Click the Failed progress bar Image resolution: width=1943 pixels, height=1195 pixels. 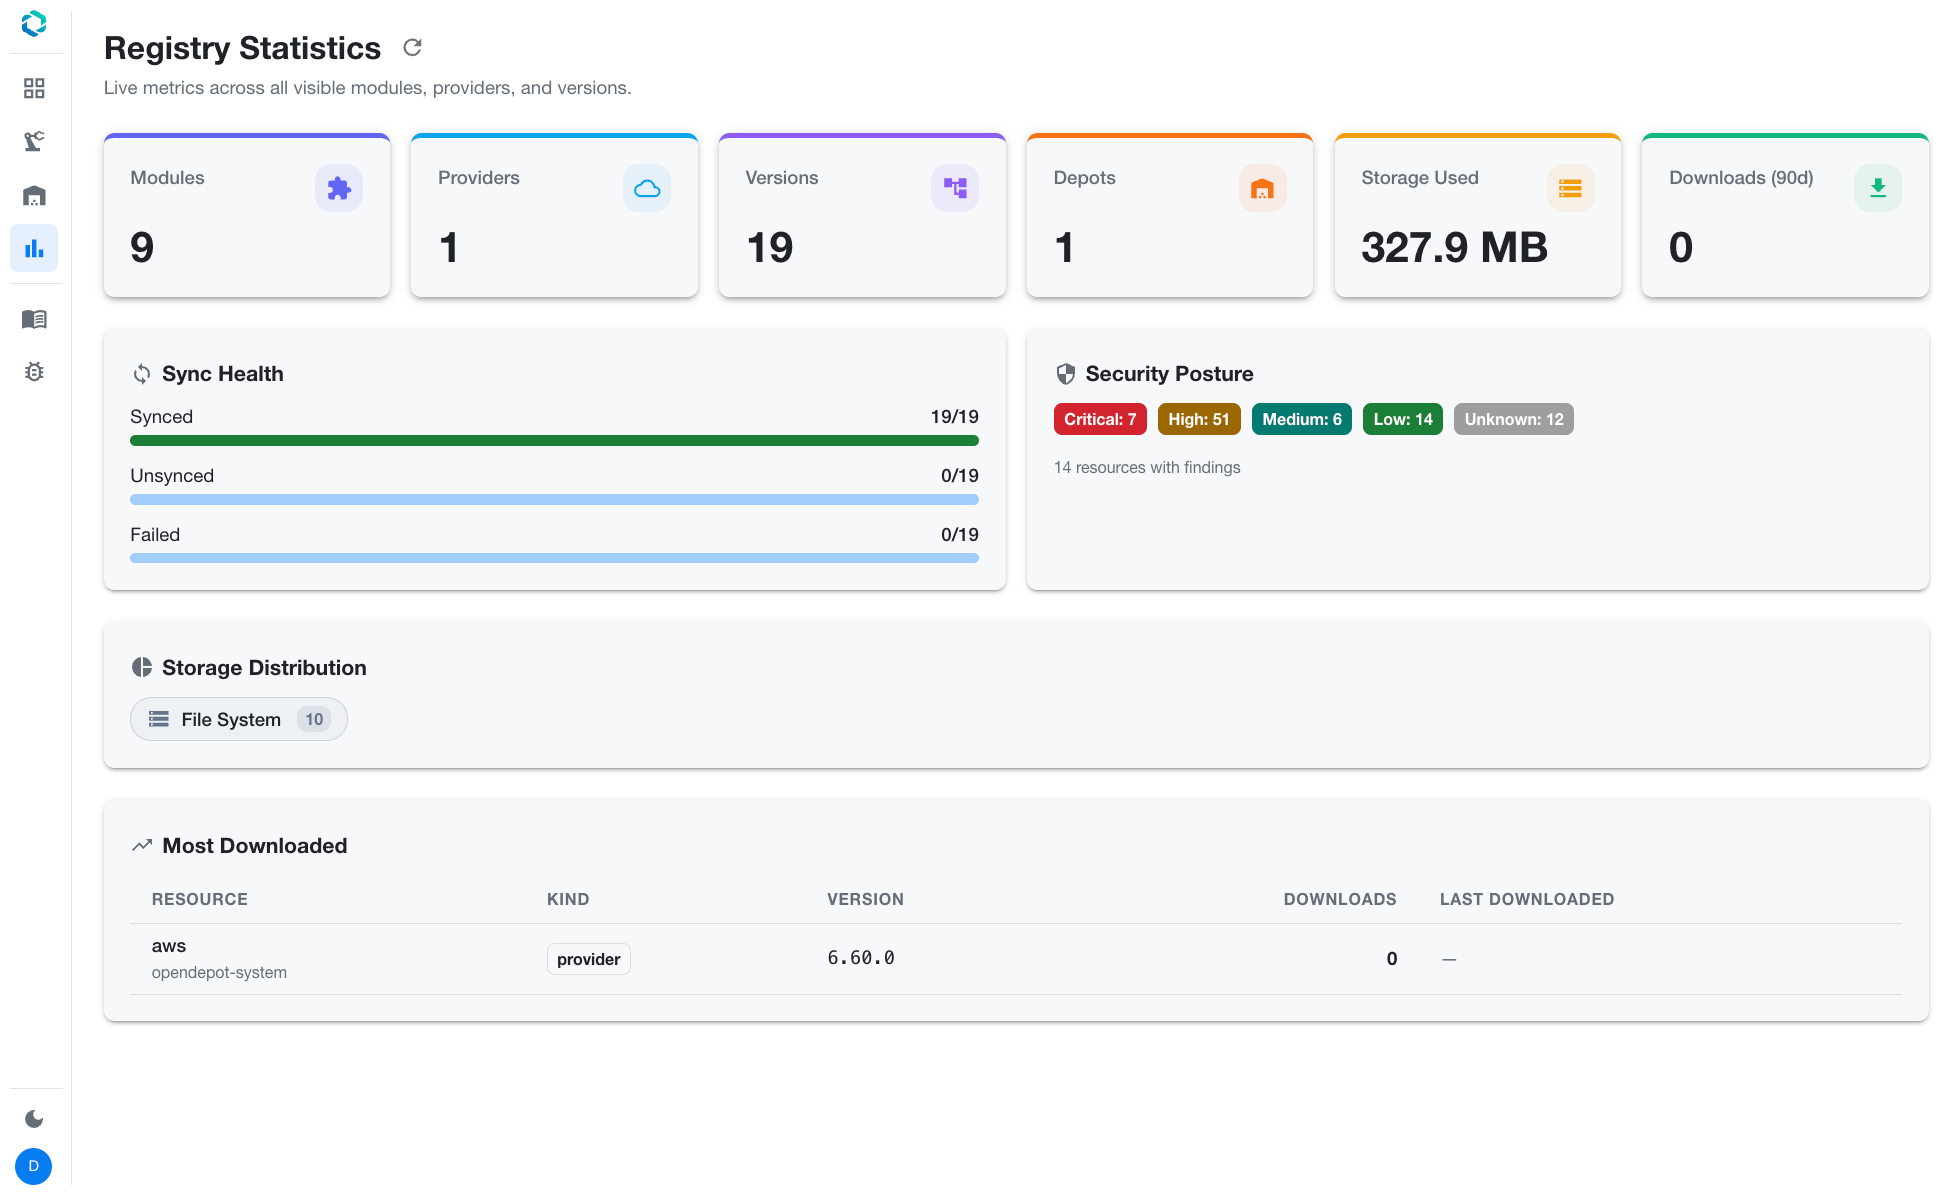pos(554,558)
